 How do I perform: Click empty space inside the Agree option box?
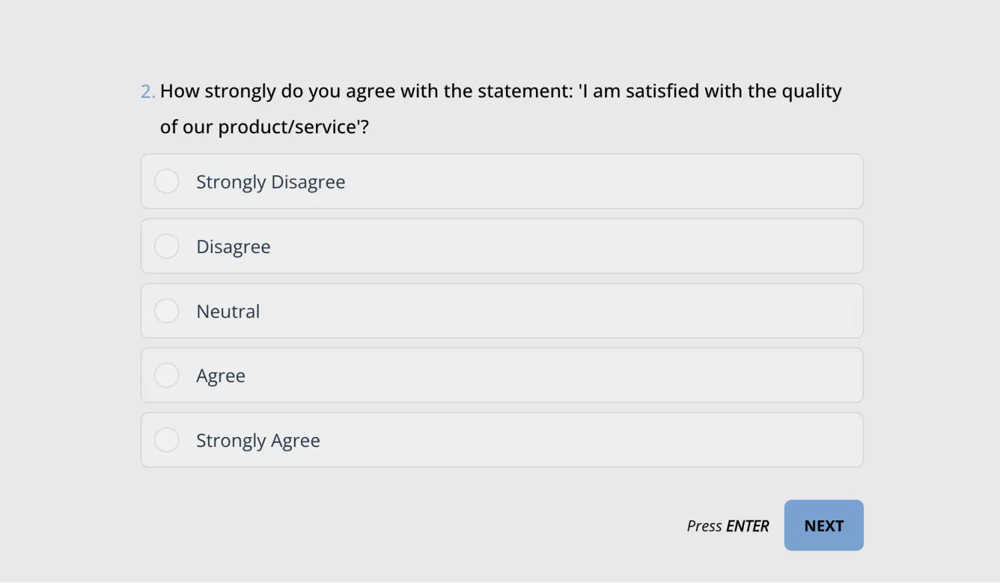click(x=600, y=376)
